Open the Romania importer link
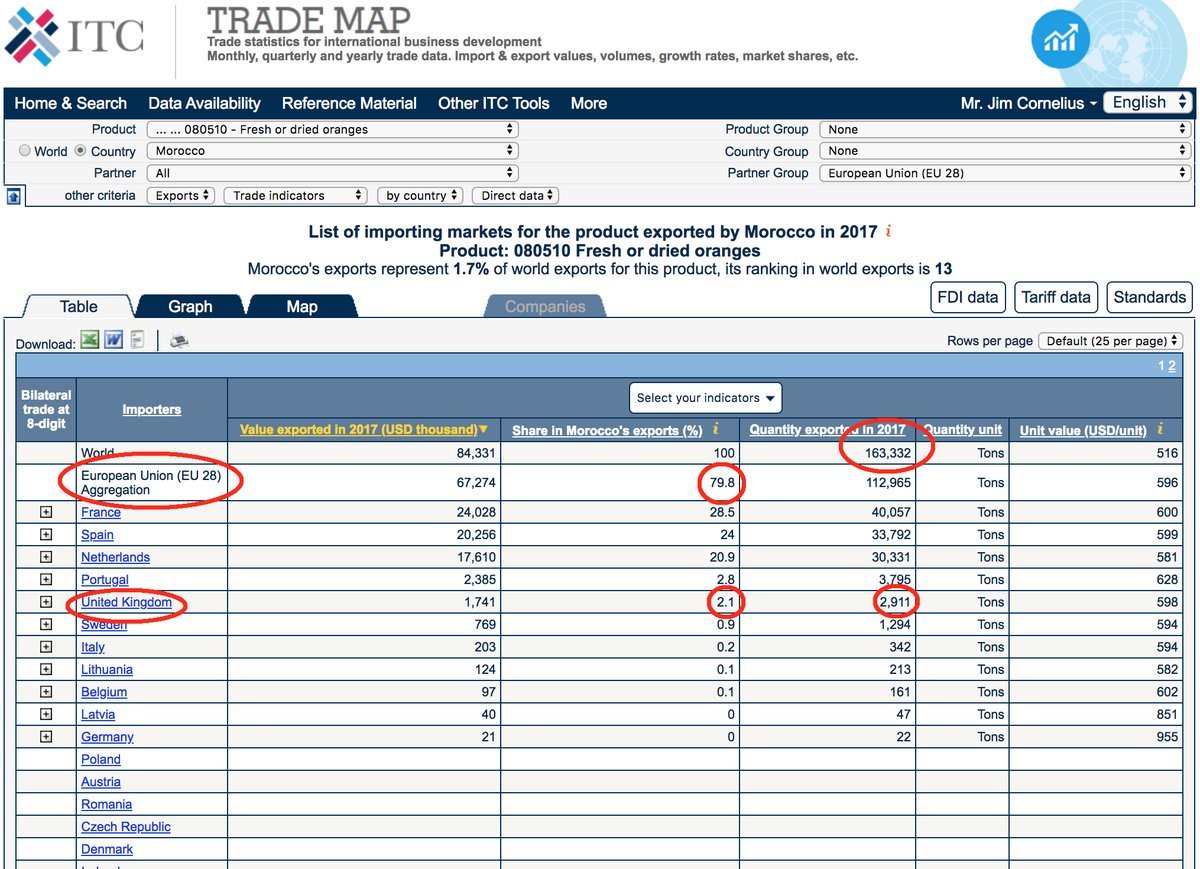1200x869 pixels. tap(107, 804)
